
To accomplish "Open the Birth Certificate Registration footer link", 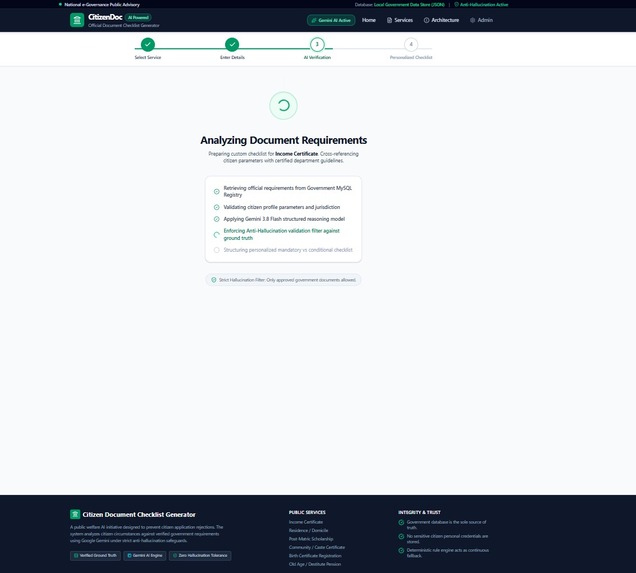I will coord(315,556).
